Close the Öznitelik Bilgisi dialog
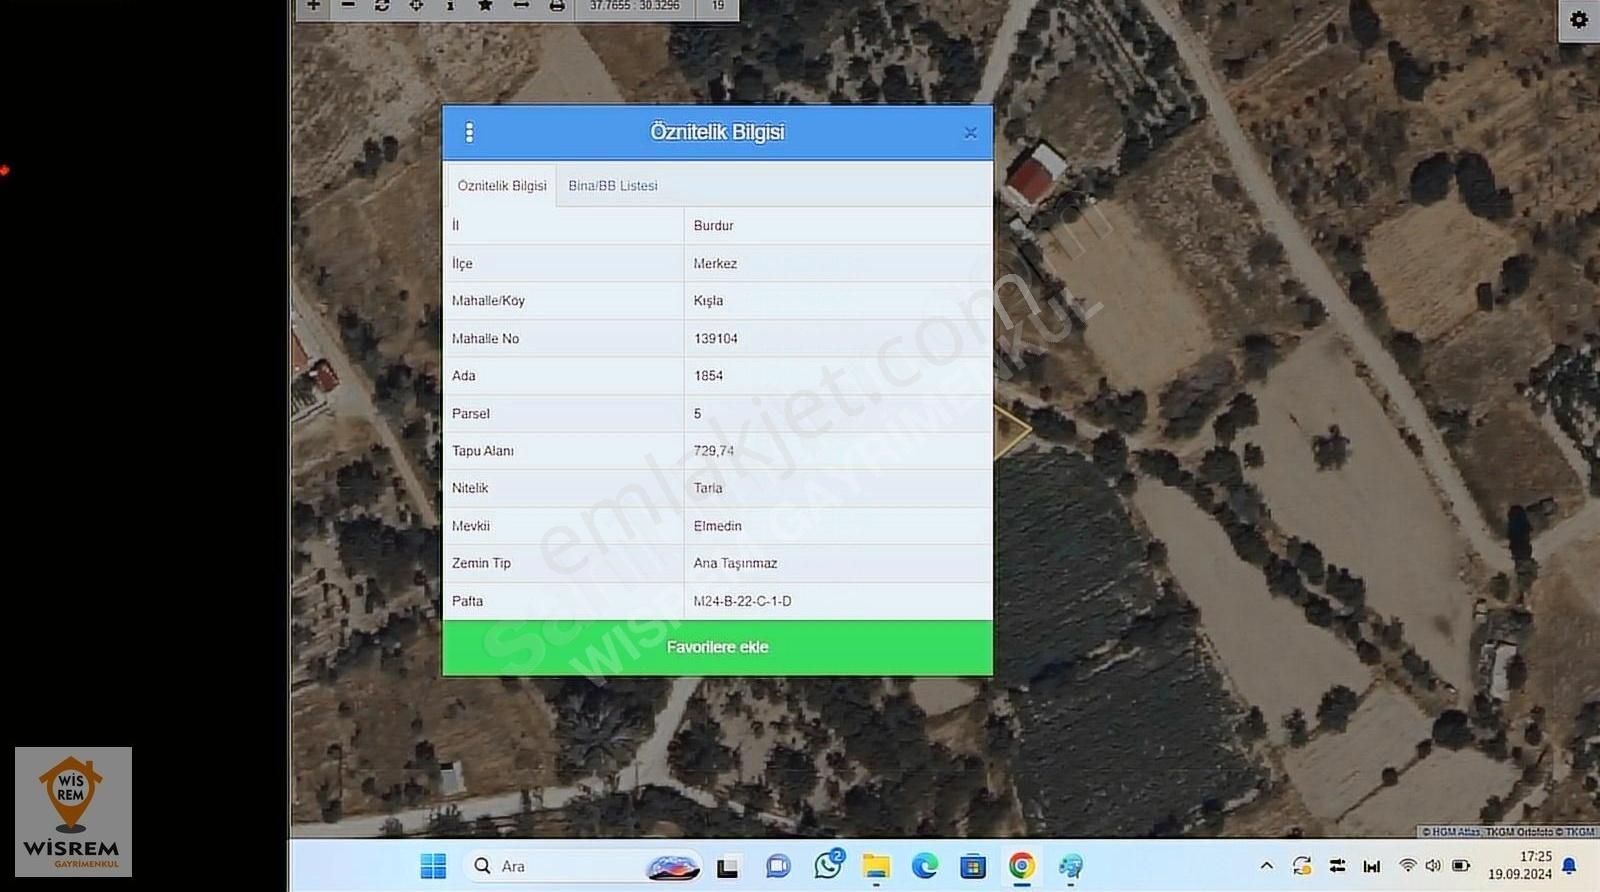This screenshot has height=892, width=1600. pos(970,133)
